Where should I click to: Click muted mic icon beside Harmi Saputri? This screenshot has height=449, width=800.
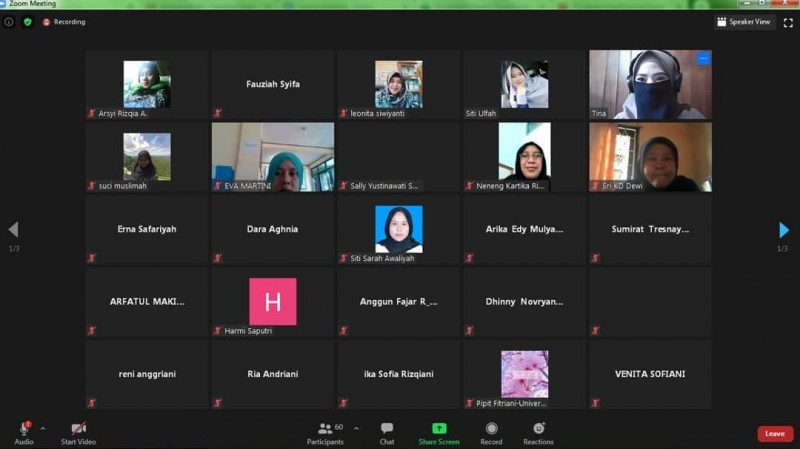click(x=218, y=331)
